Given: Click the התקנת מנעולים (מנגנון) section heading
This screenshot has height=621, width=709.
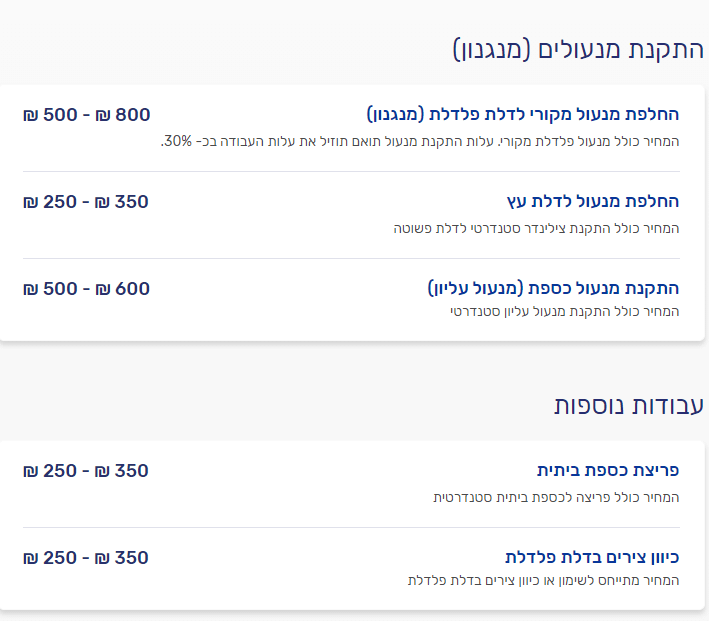Looking at the screenshot, I should tap(578, 50).
